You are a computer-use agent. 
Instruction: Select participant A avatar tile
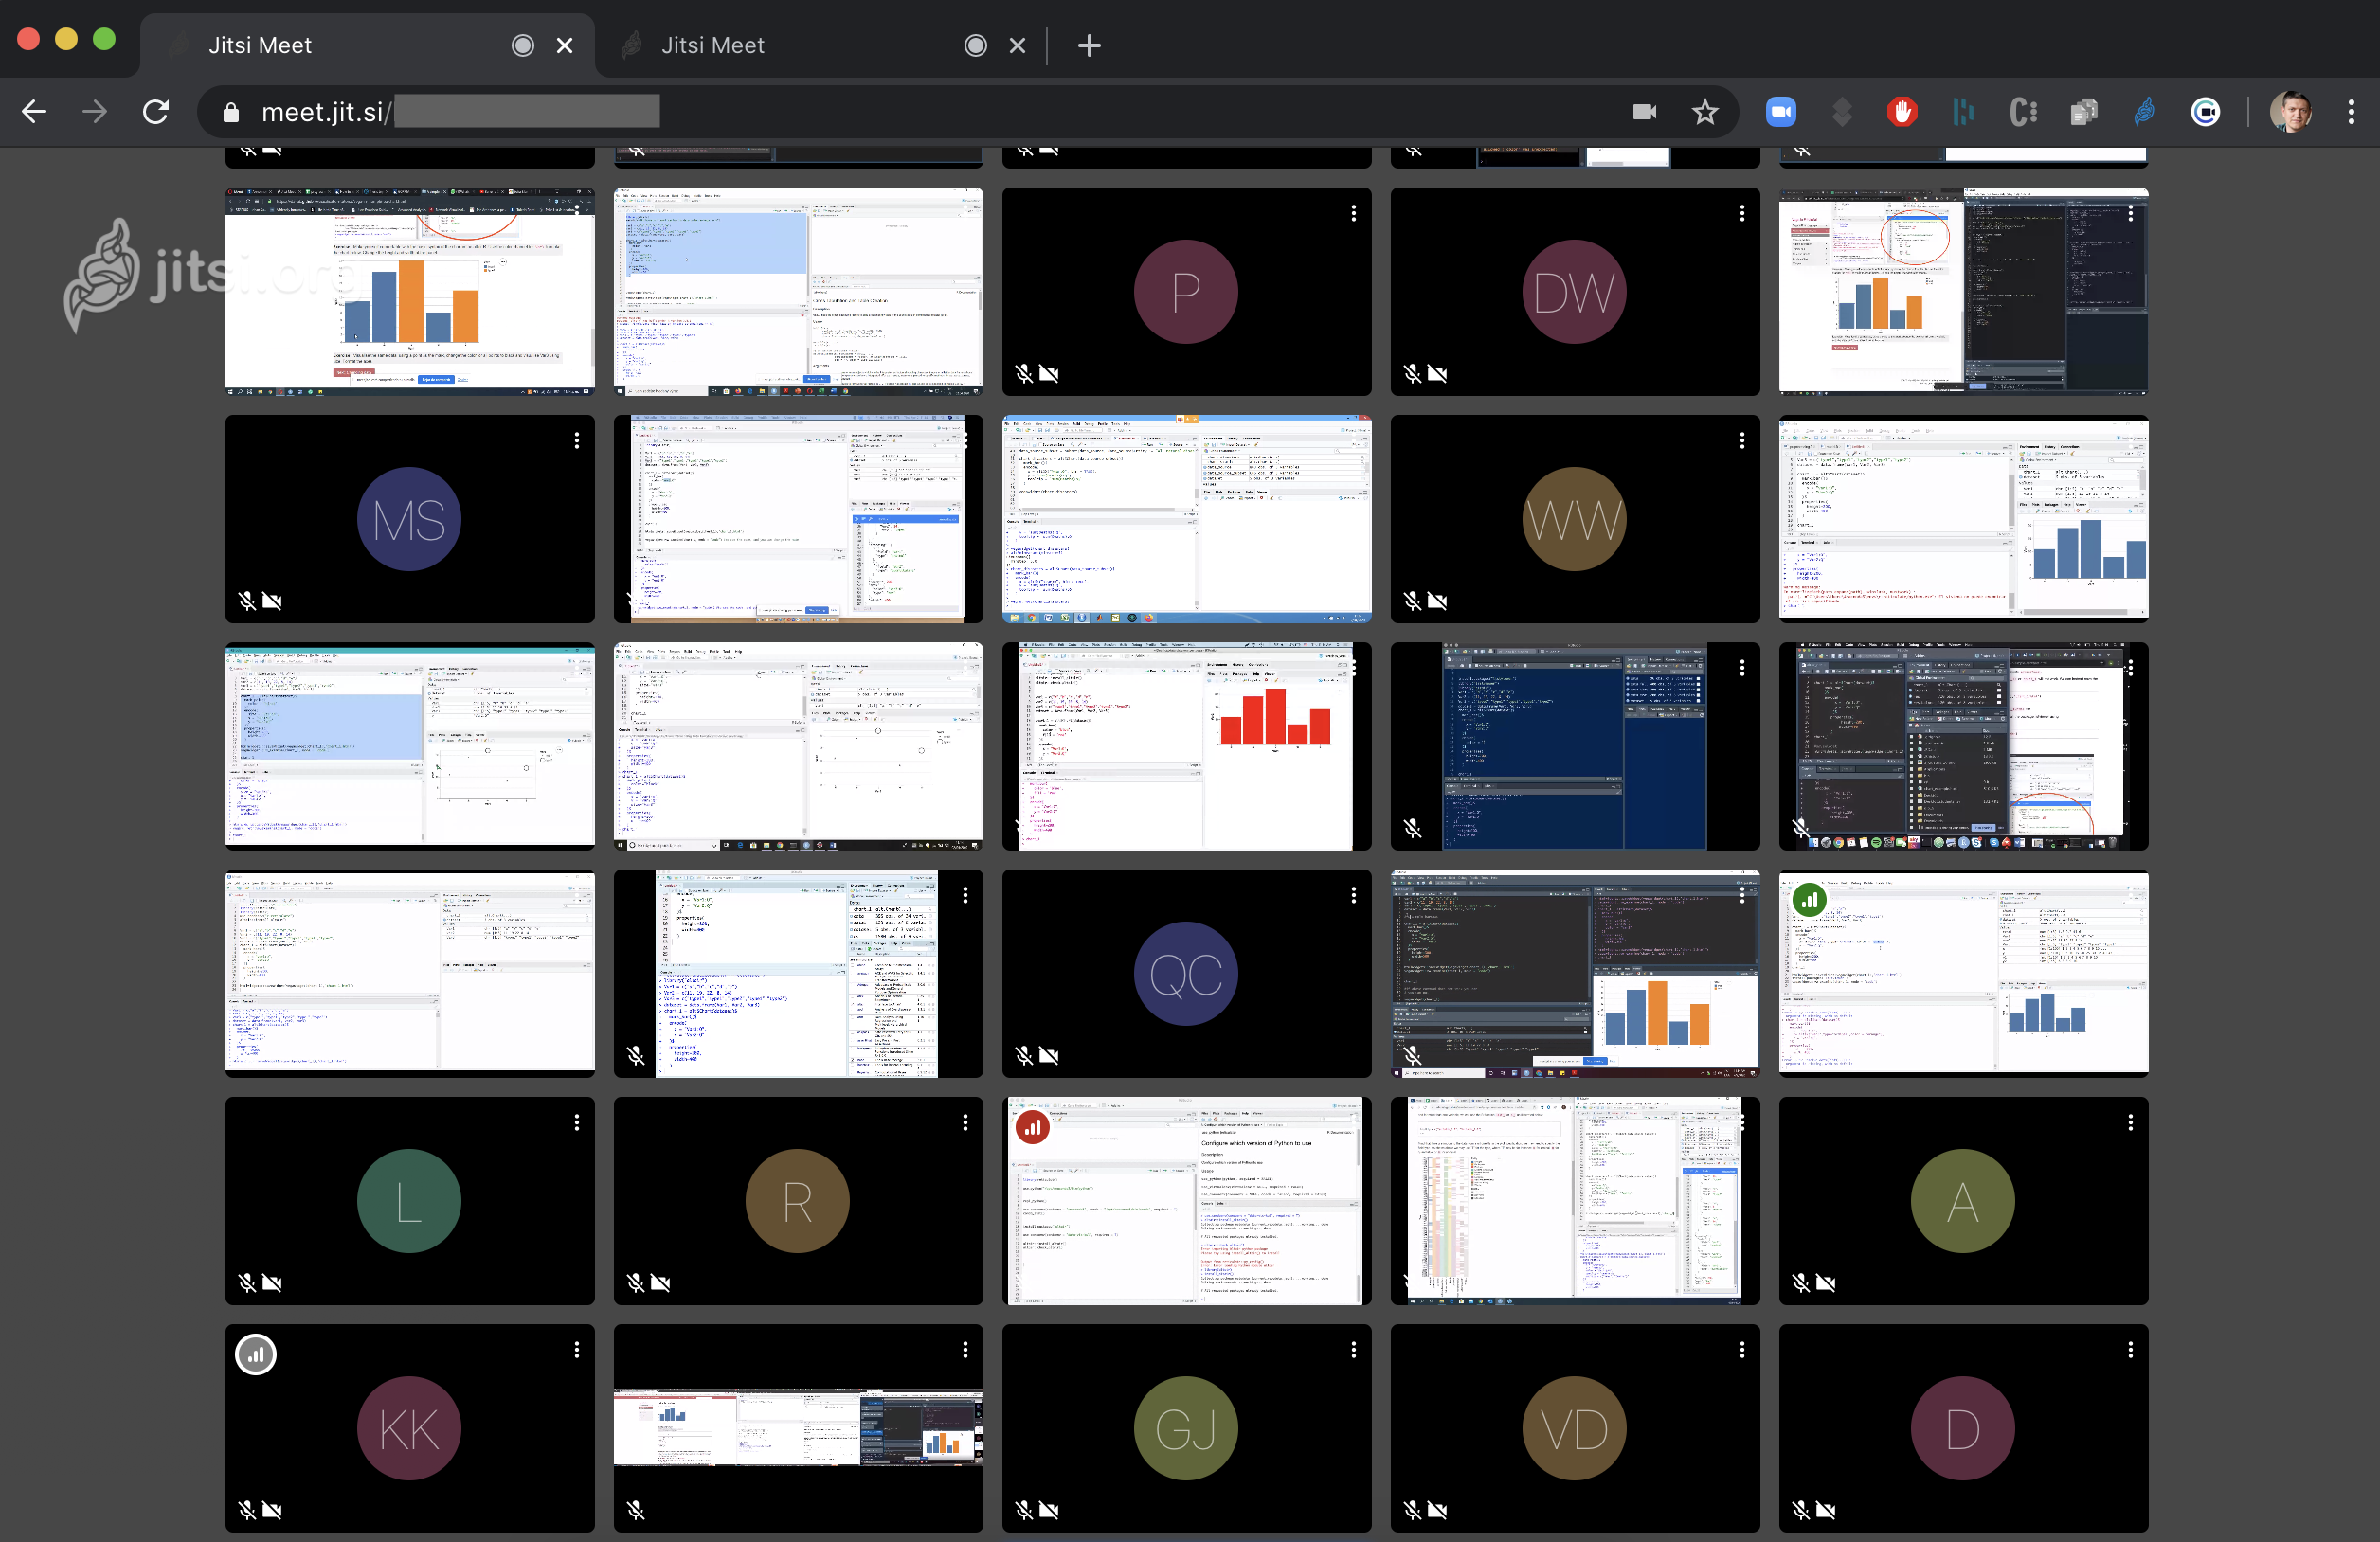(x=1963, y=1201)
